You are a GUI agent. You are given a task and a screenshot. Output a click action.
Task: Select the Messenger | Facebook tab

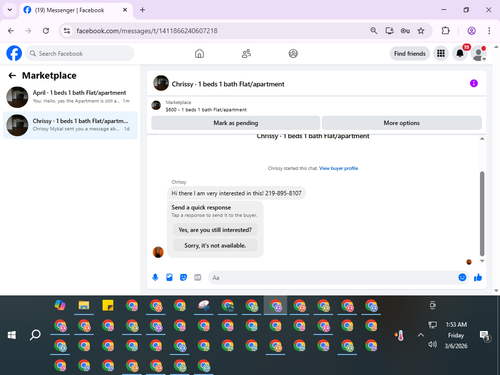[76, 10]
